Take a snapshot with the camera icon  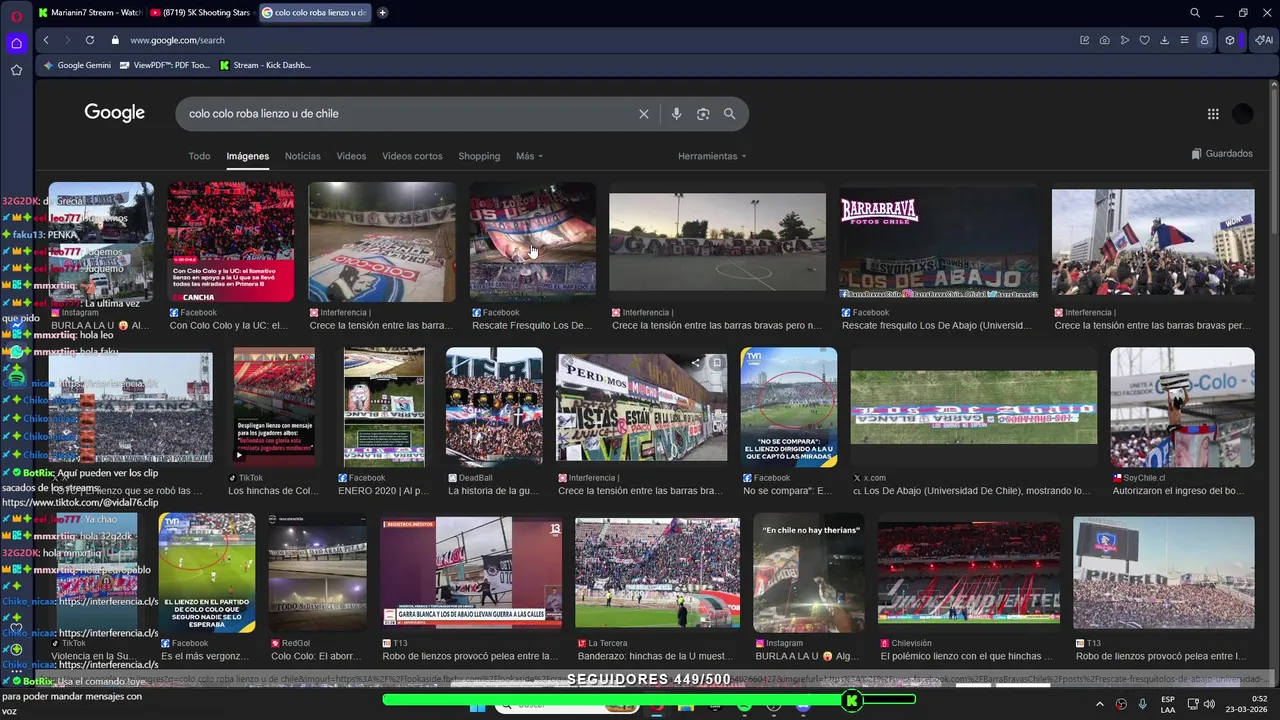[x=1104, y=40]
